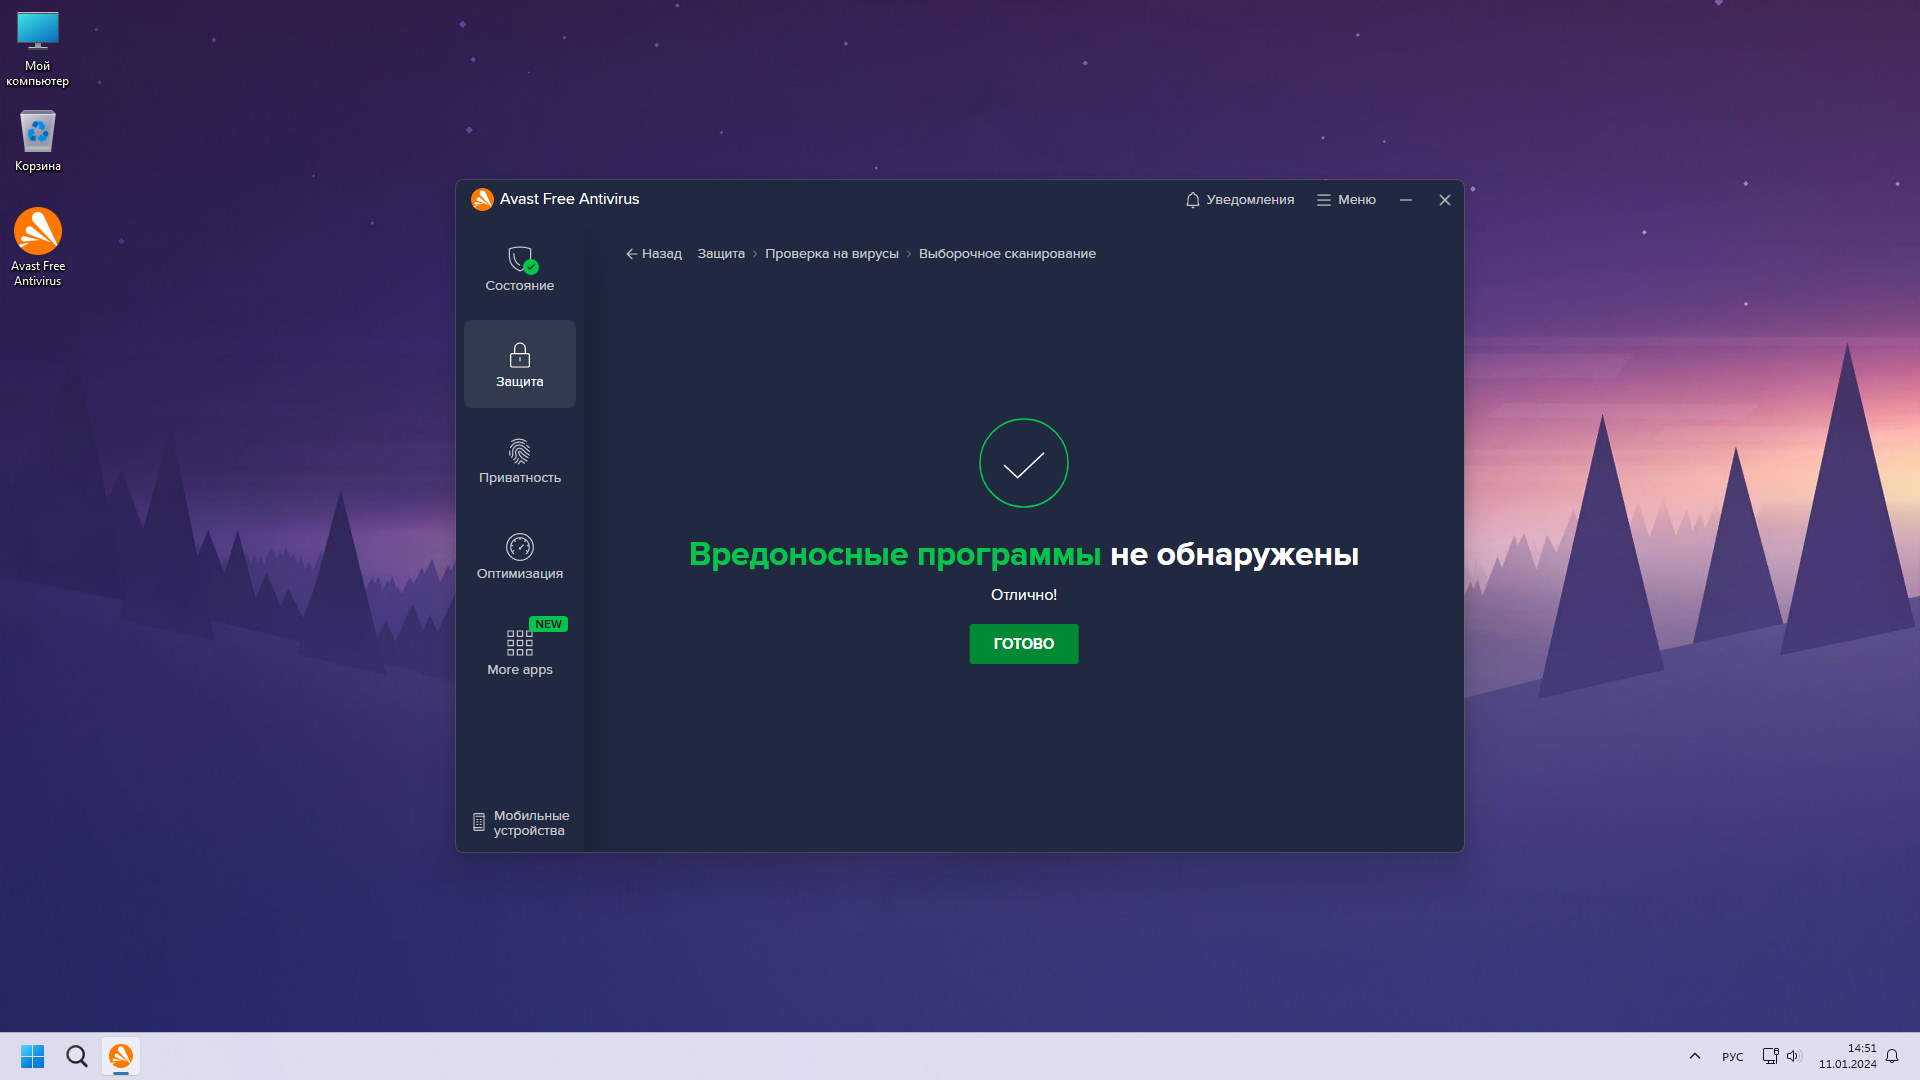Image resolution: width=1920 pixels, height=1080 pixels.
Task: Click Проверка на вирусы breadcrumb
Action: (831, 254)
